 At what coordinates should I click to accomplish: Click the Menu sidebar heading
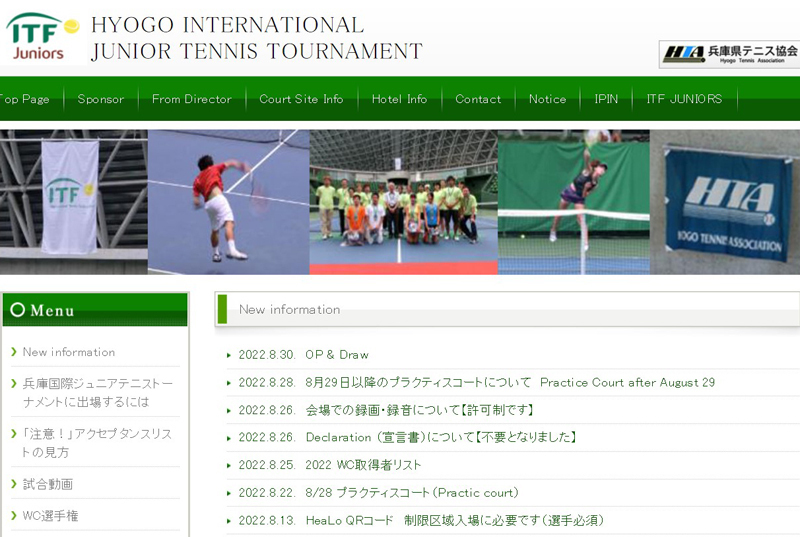tap(95, 310)
